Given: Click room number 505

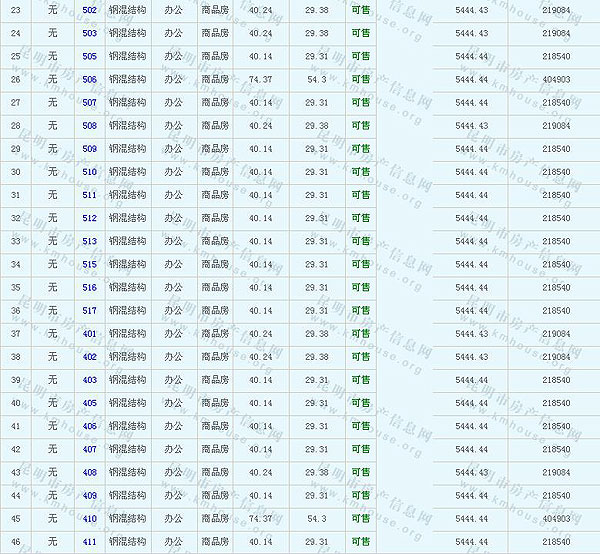Looking at the screenshot, I should click(90, 56).
